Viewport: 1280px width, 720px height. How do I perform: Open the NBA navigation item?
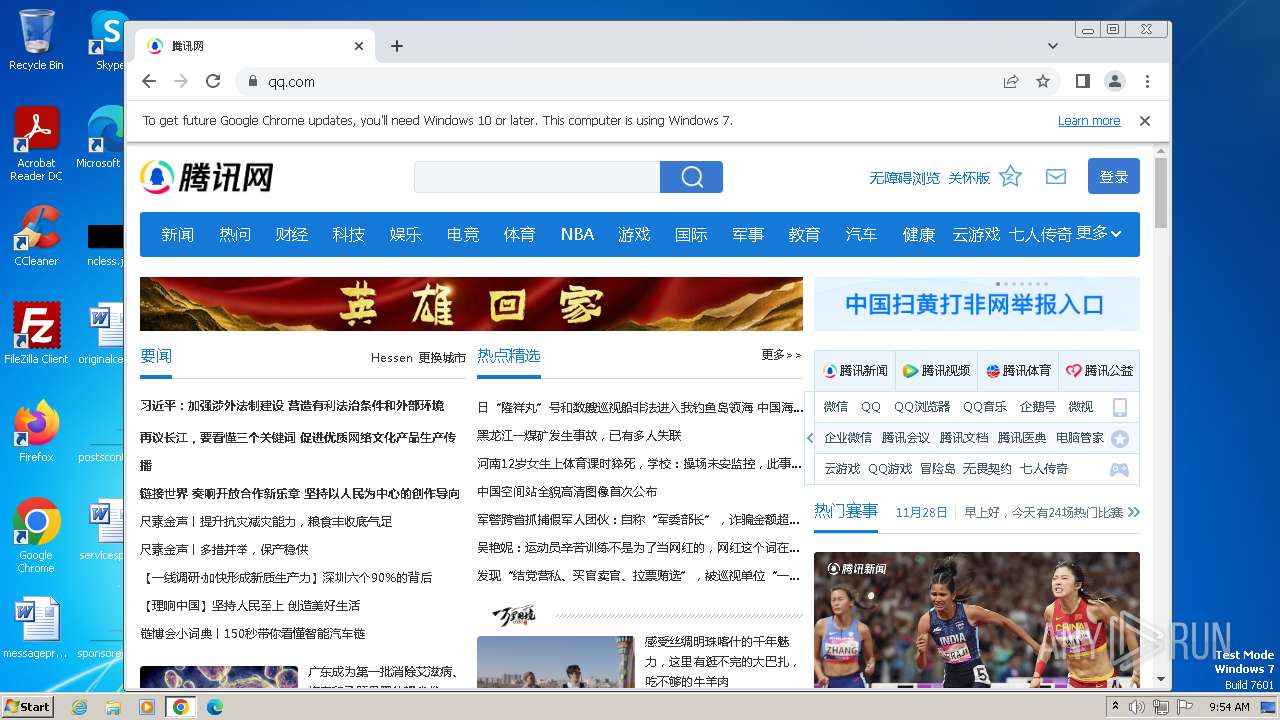[x=577, y=234]
